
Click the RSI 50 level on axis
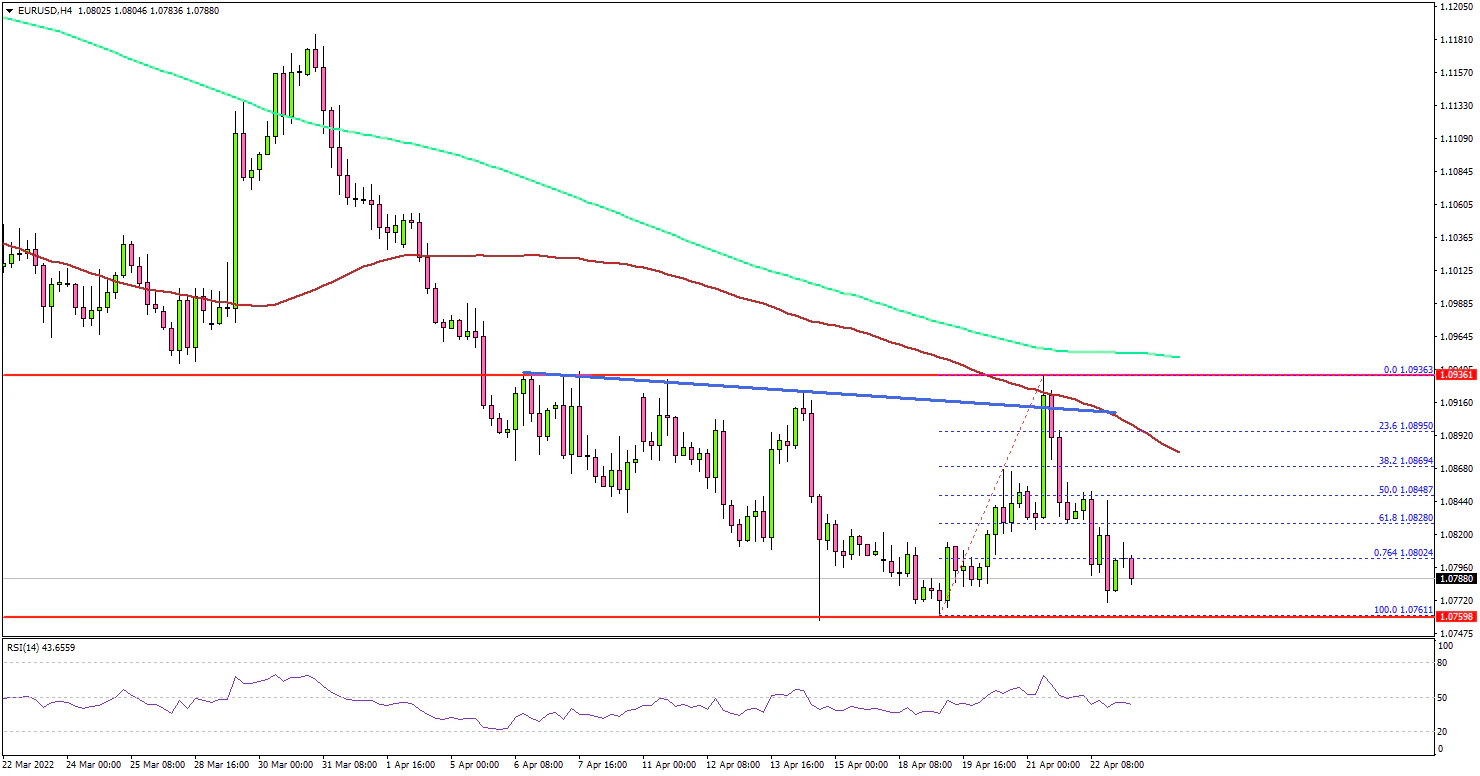coord(1441,697)
